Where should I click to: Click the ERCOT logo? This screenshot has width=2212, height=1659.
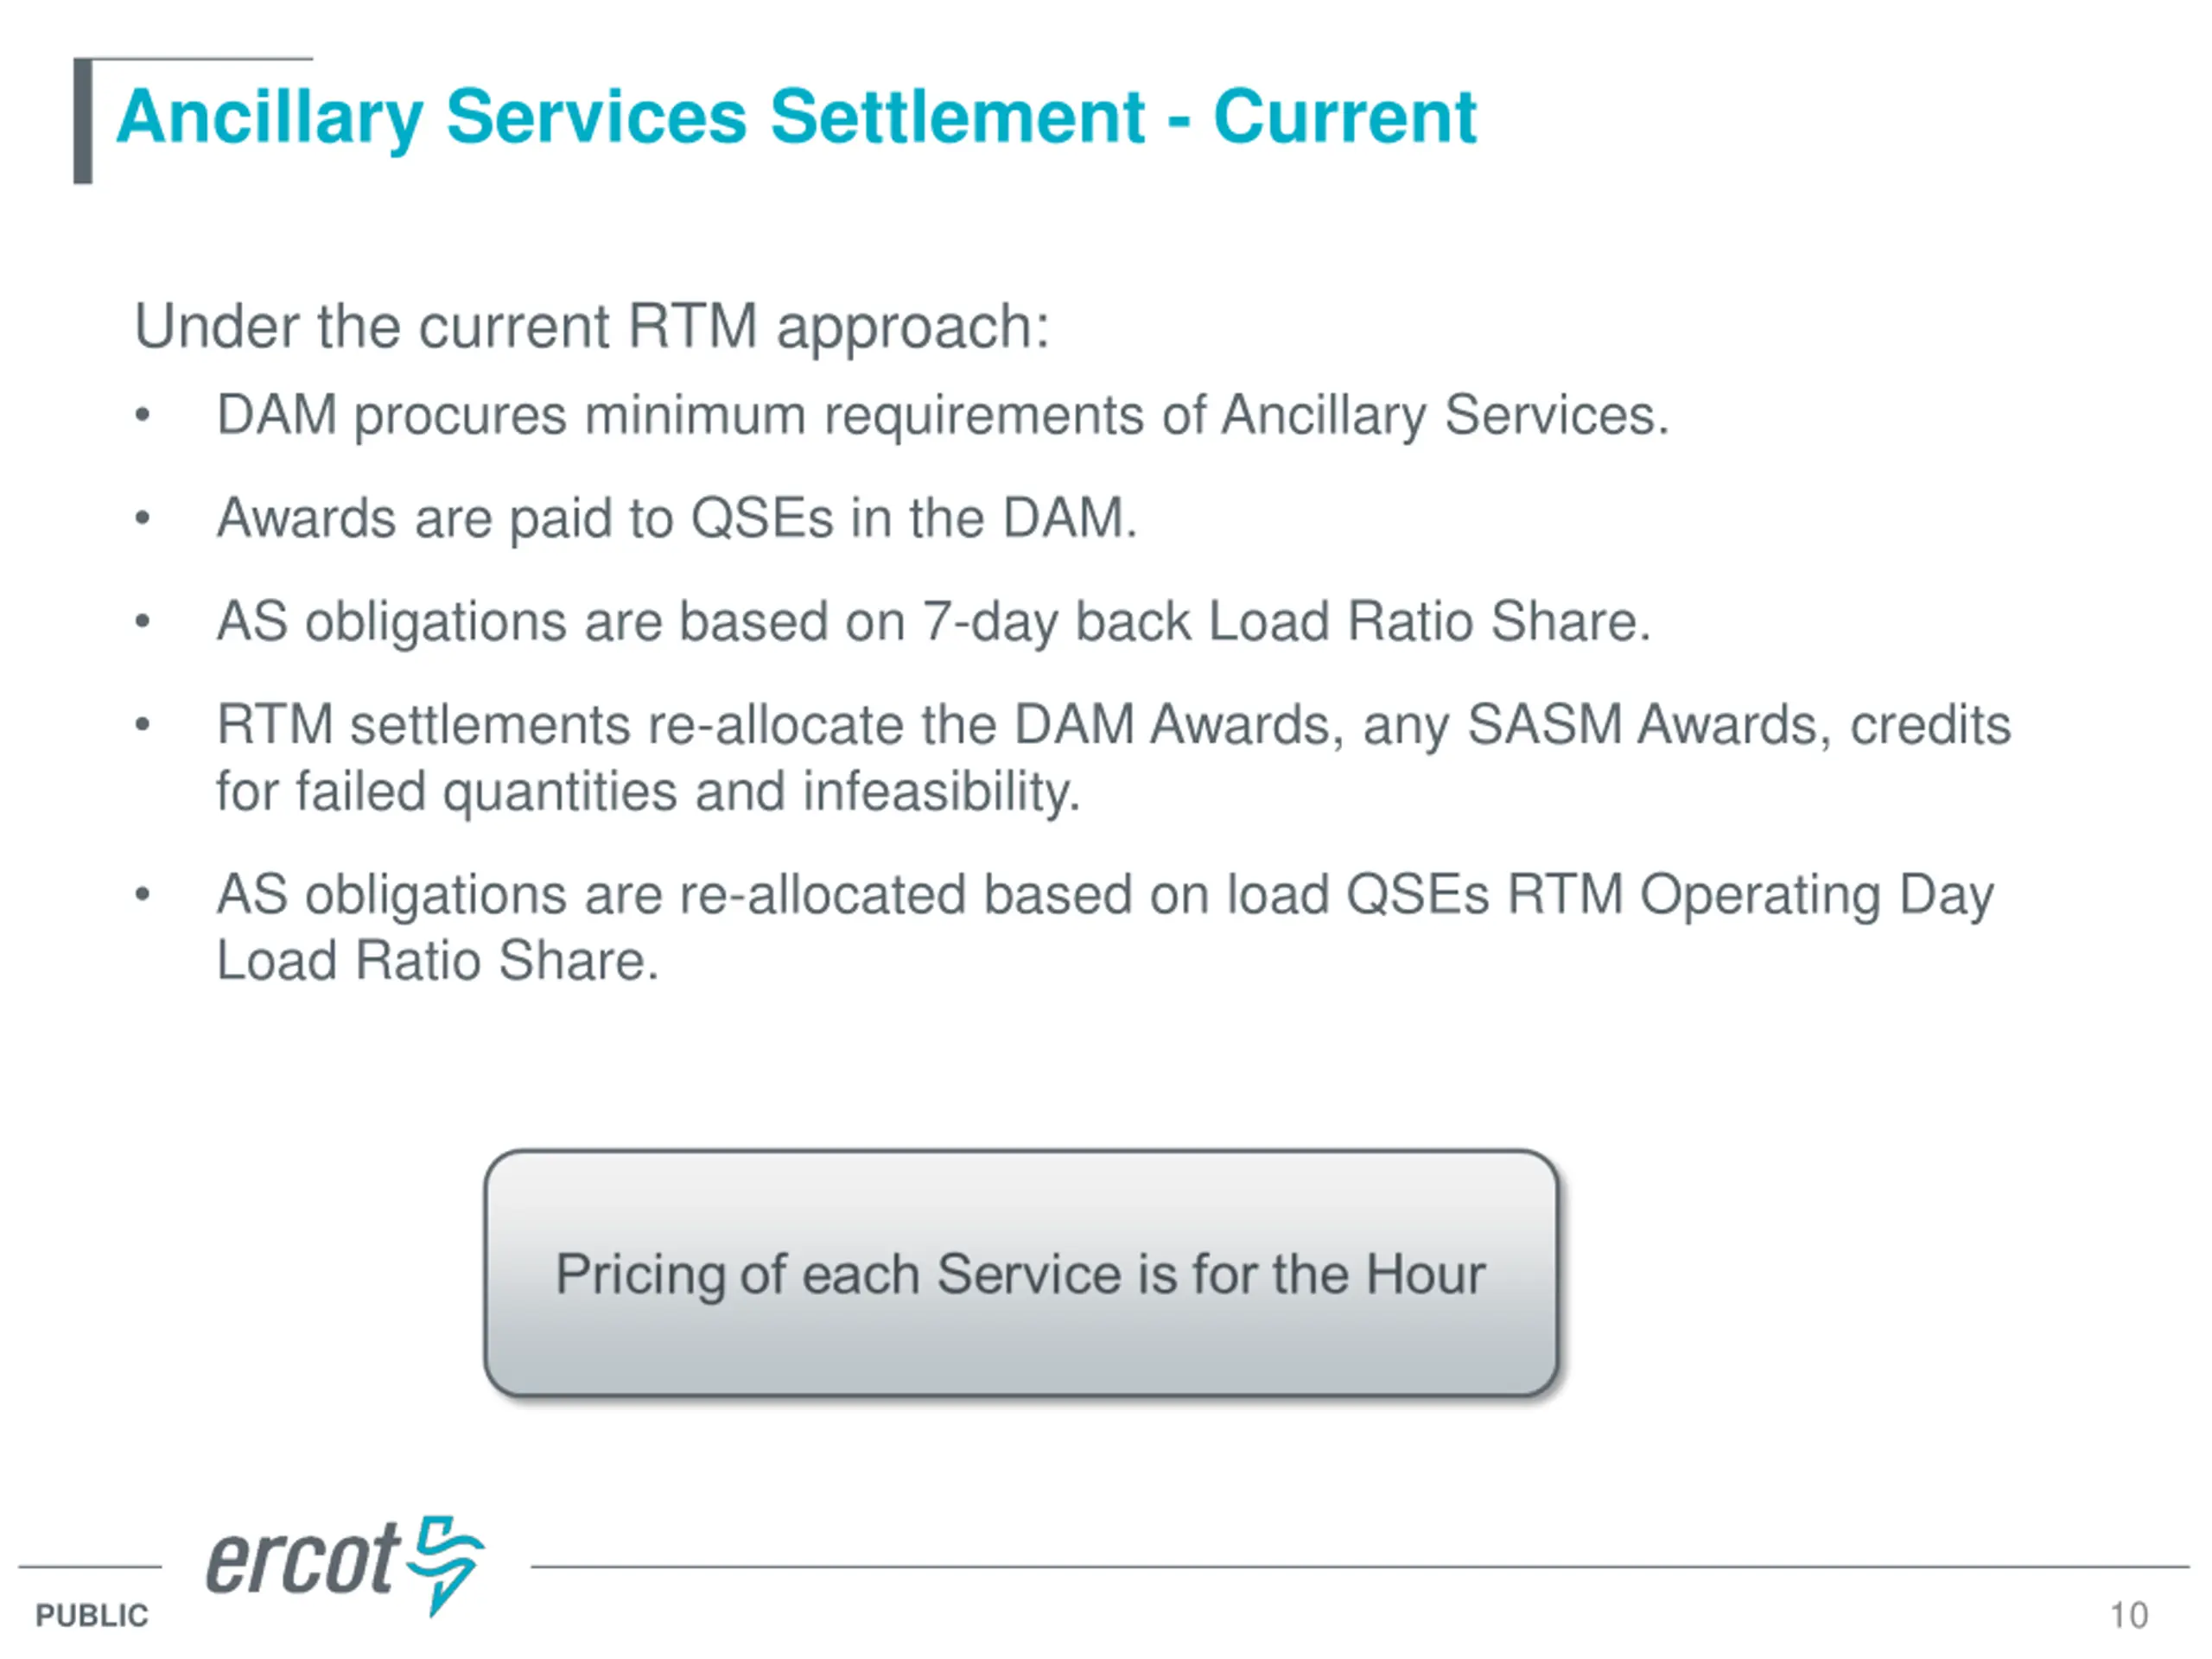(x=345, y=1566)
